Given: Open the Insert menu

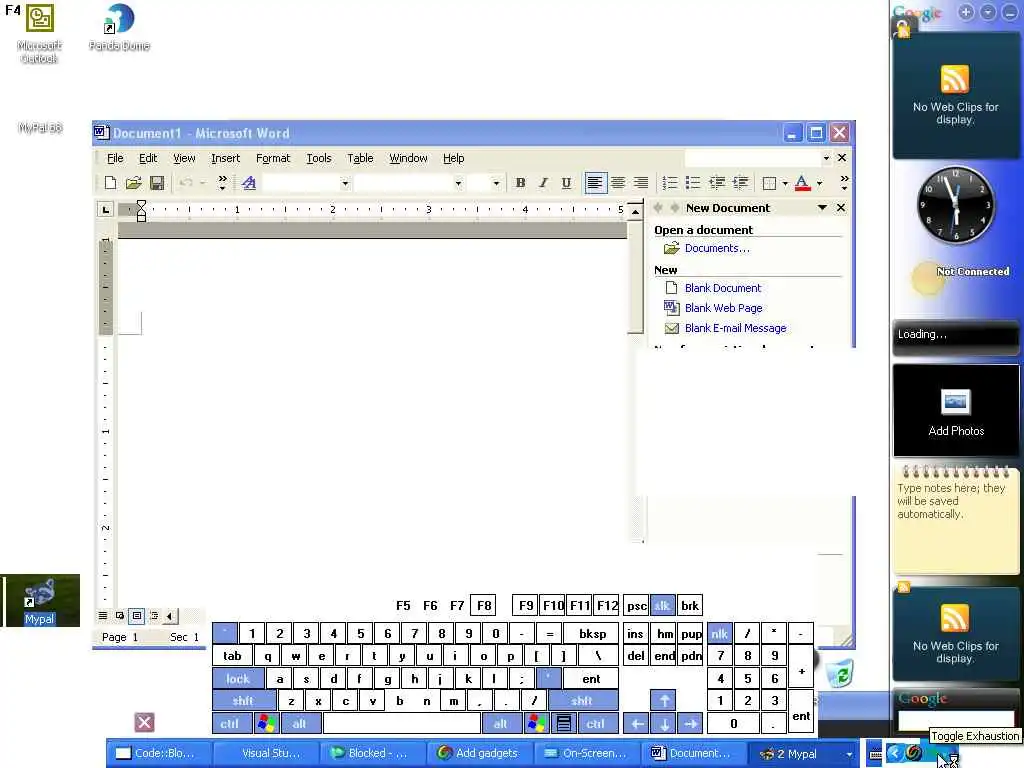Looking at the screenshot, I should 225,158.
